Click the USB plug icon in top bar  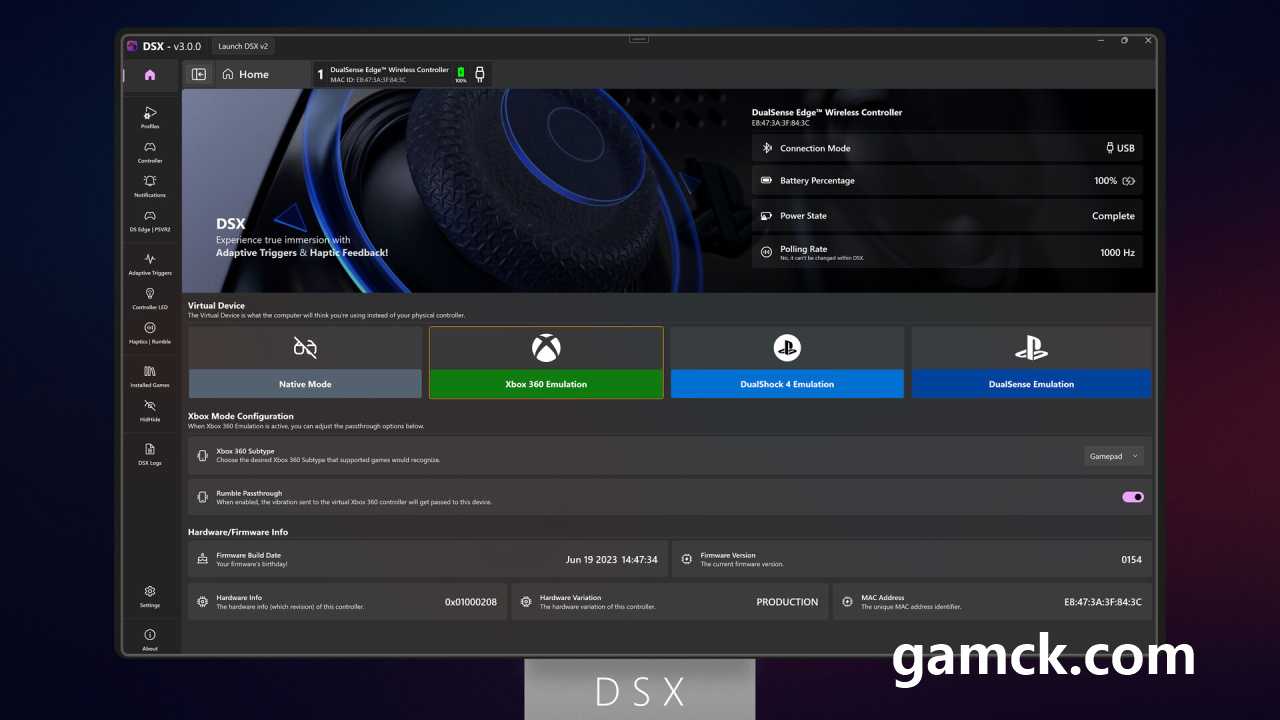(480, 73)
